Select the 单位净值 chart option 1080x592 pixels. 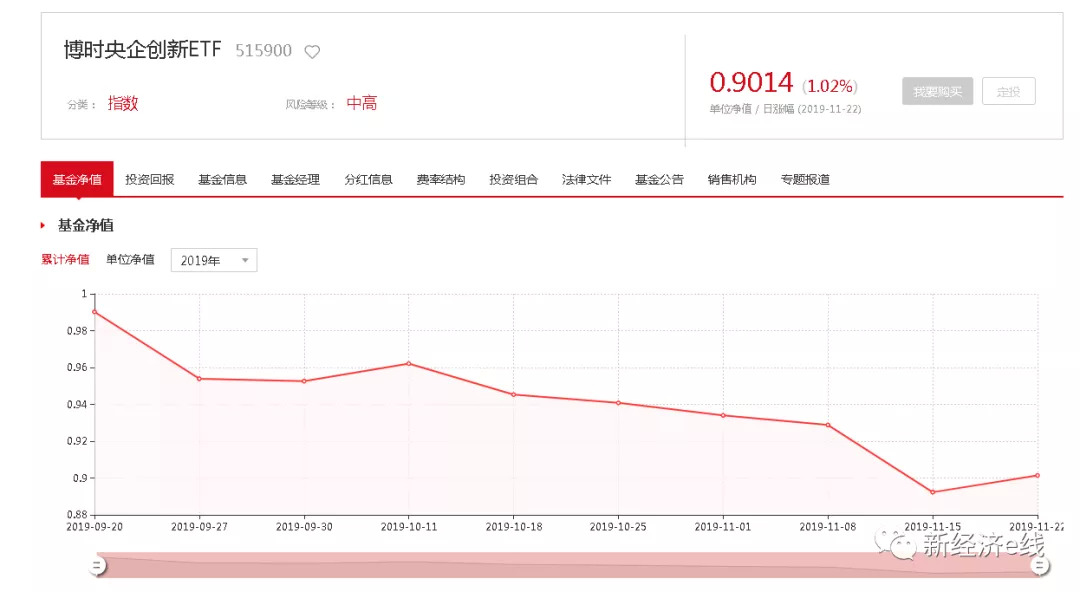click(130, 259)
